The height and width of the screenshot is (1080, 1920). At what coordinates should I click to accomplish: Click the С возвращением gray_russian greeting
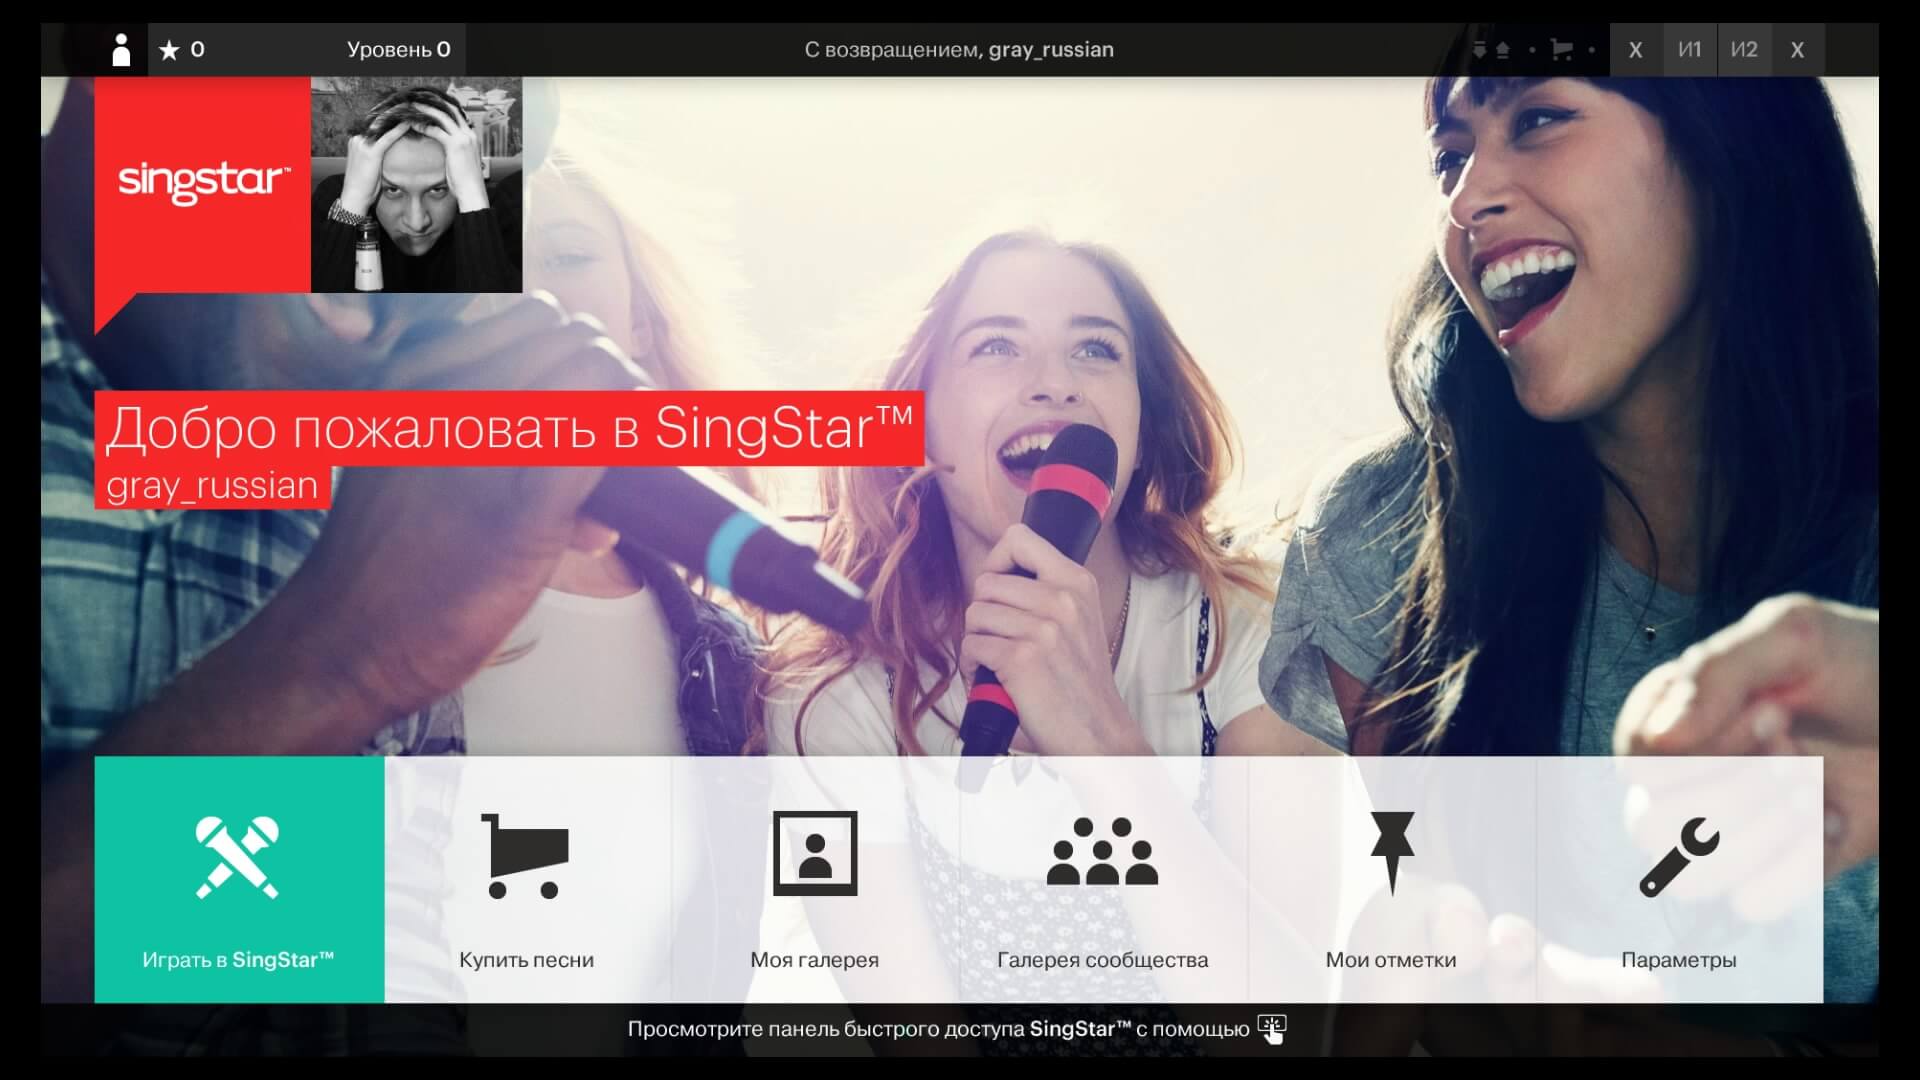click(x=961, y=49)
